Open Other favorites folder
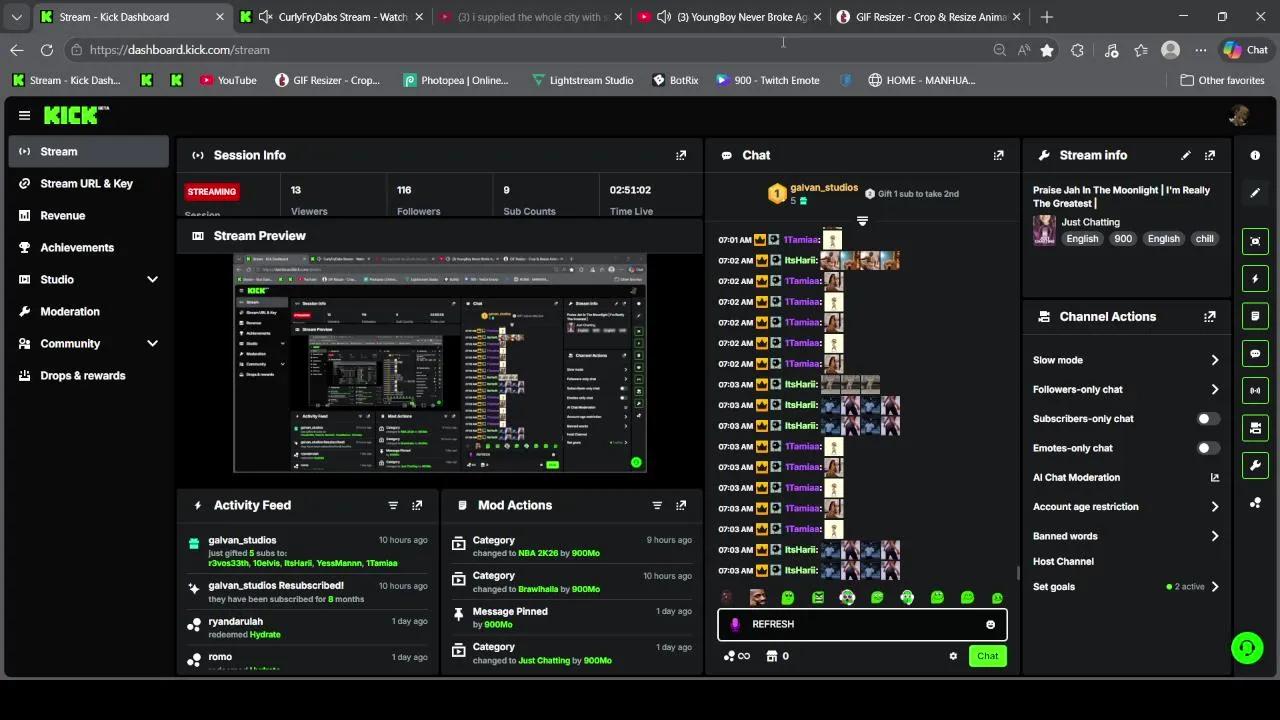1280x720 pixels. coord(1222,80)
